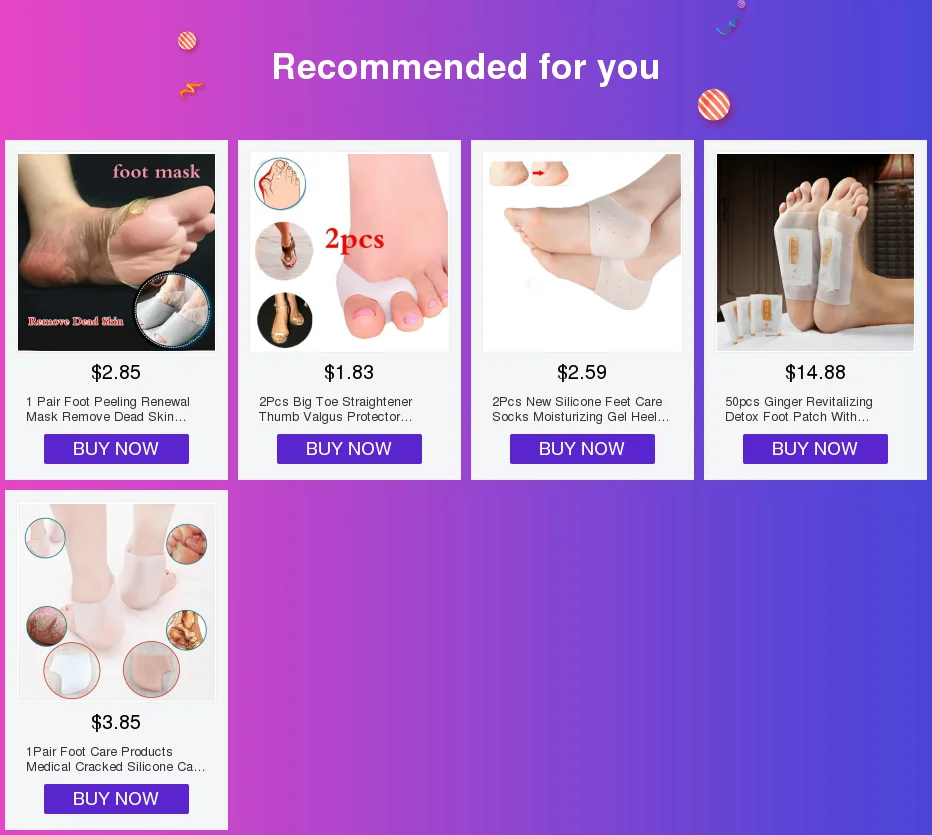Open the big toe straightener product image
Image resolution: width=932 pixels, height=835 pixels.
click(350, 252)
